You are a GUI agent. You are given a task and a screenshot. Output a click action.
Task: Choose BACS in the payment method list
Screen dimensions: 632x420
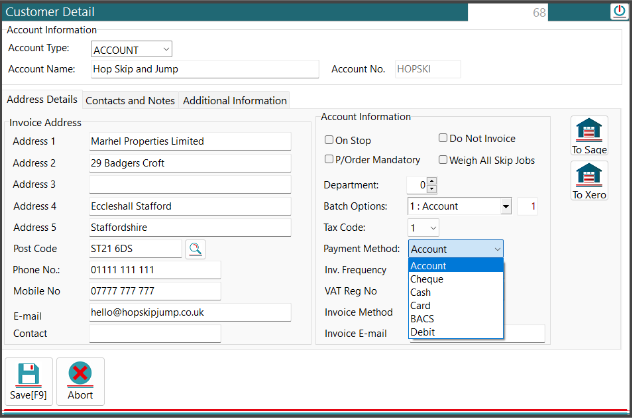[423, 318]
